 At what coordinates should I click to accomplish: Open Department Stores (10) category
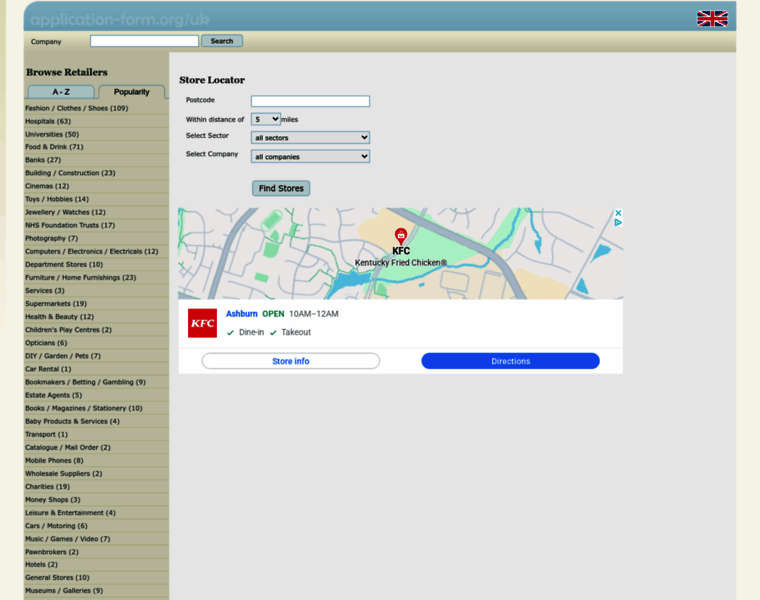[x=64, y=265]
